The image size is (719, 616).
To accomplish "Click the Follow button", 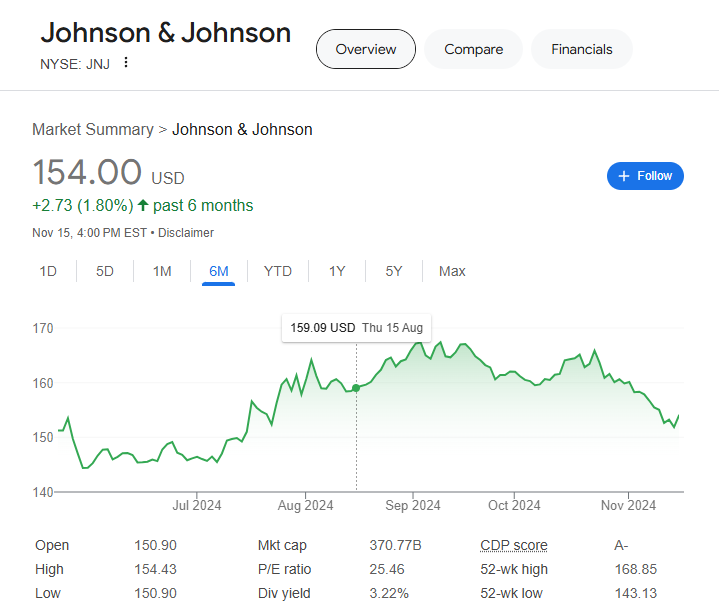I will [x=645, y=176].
